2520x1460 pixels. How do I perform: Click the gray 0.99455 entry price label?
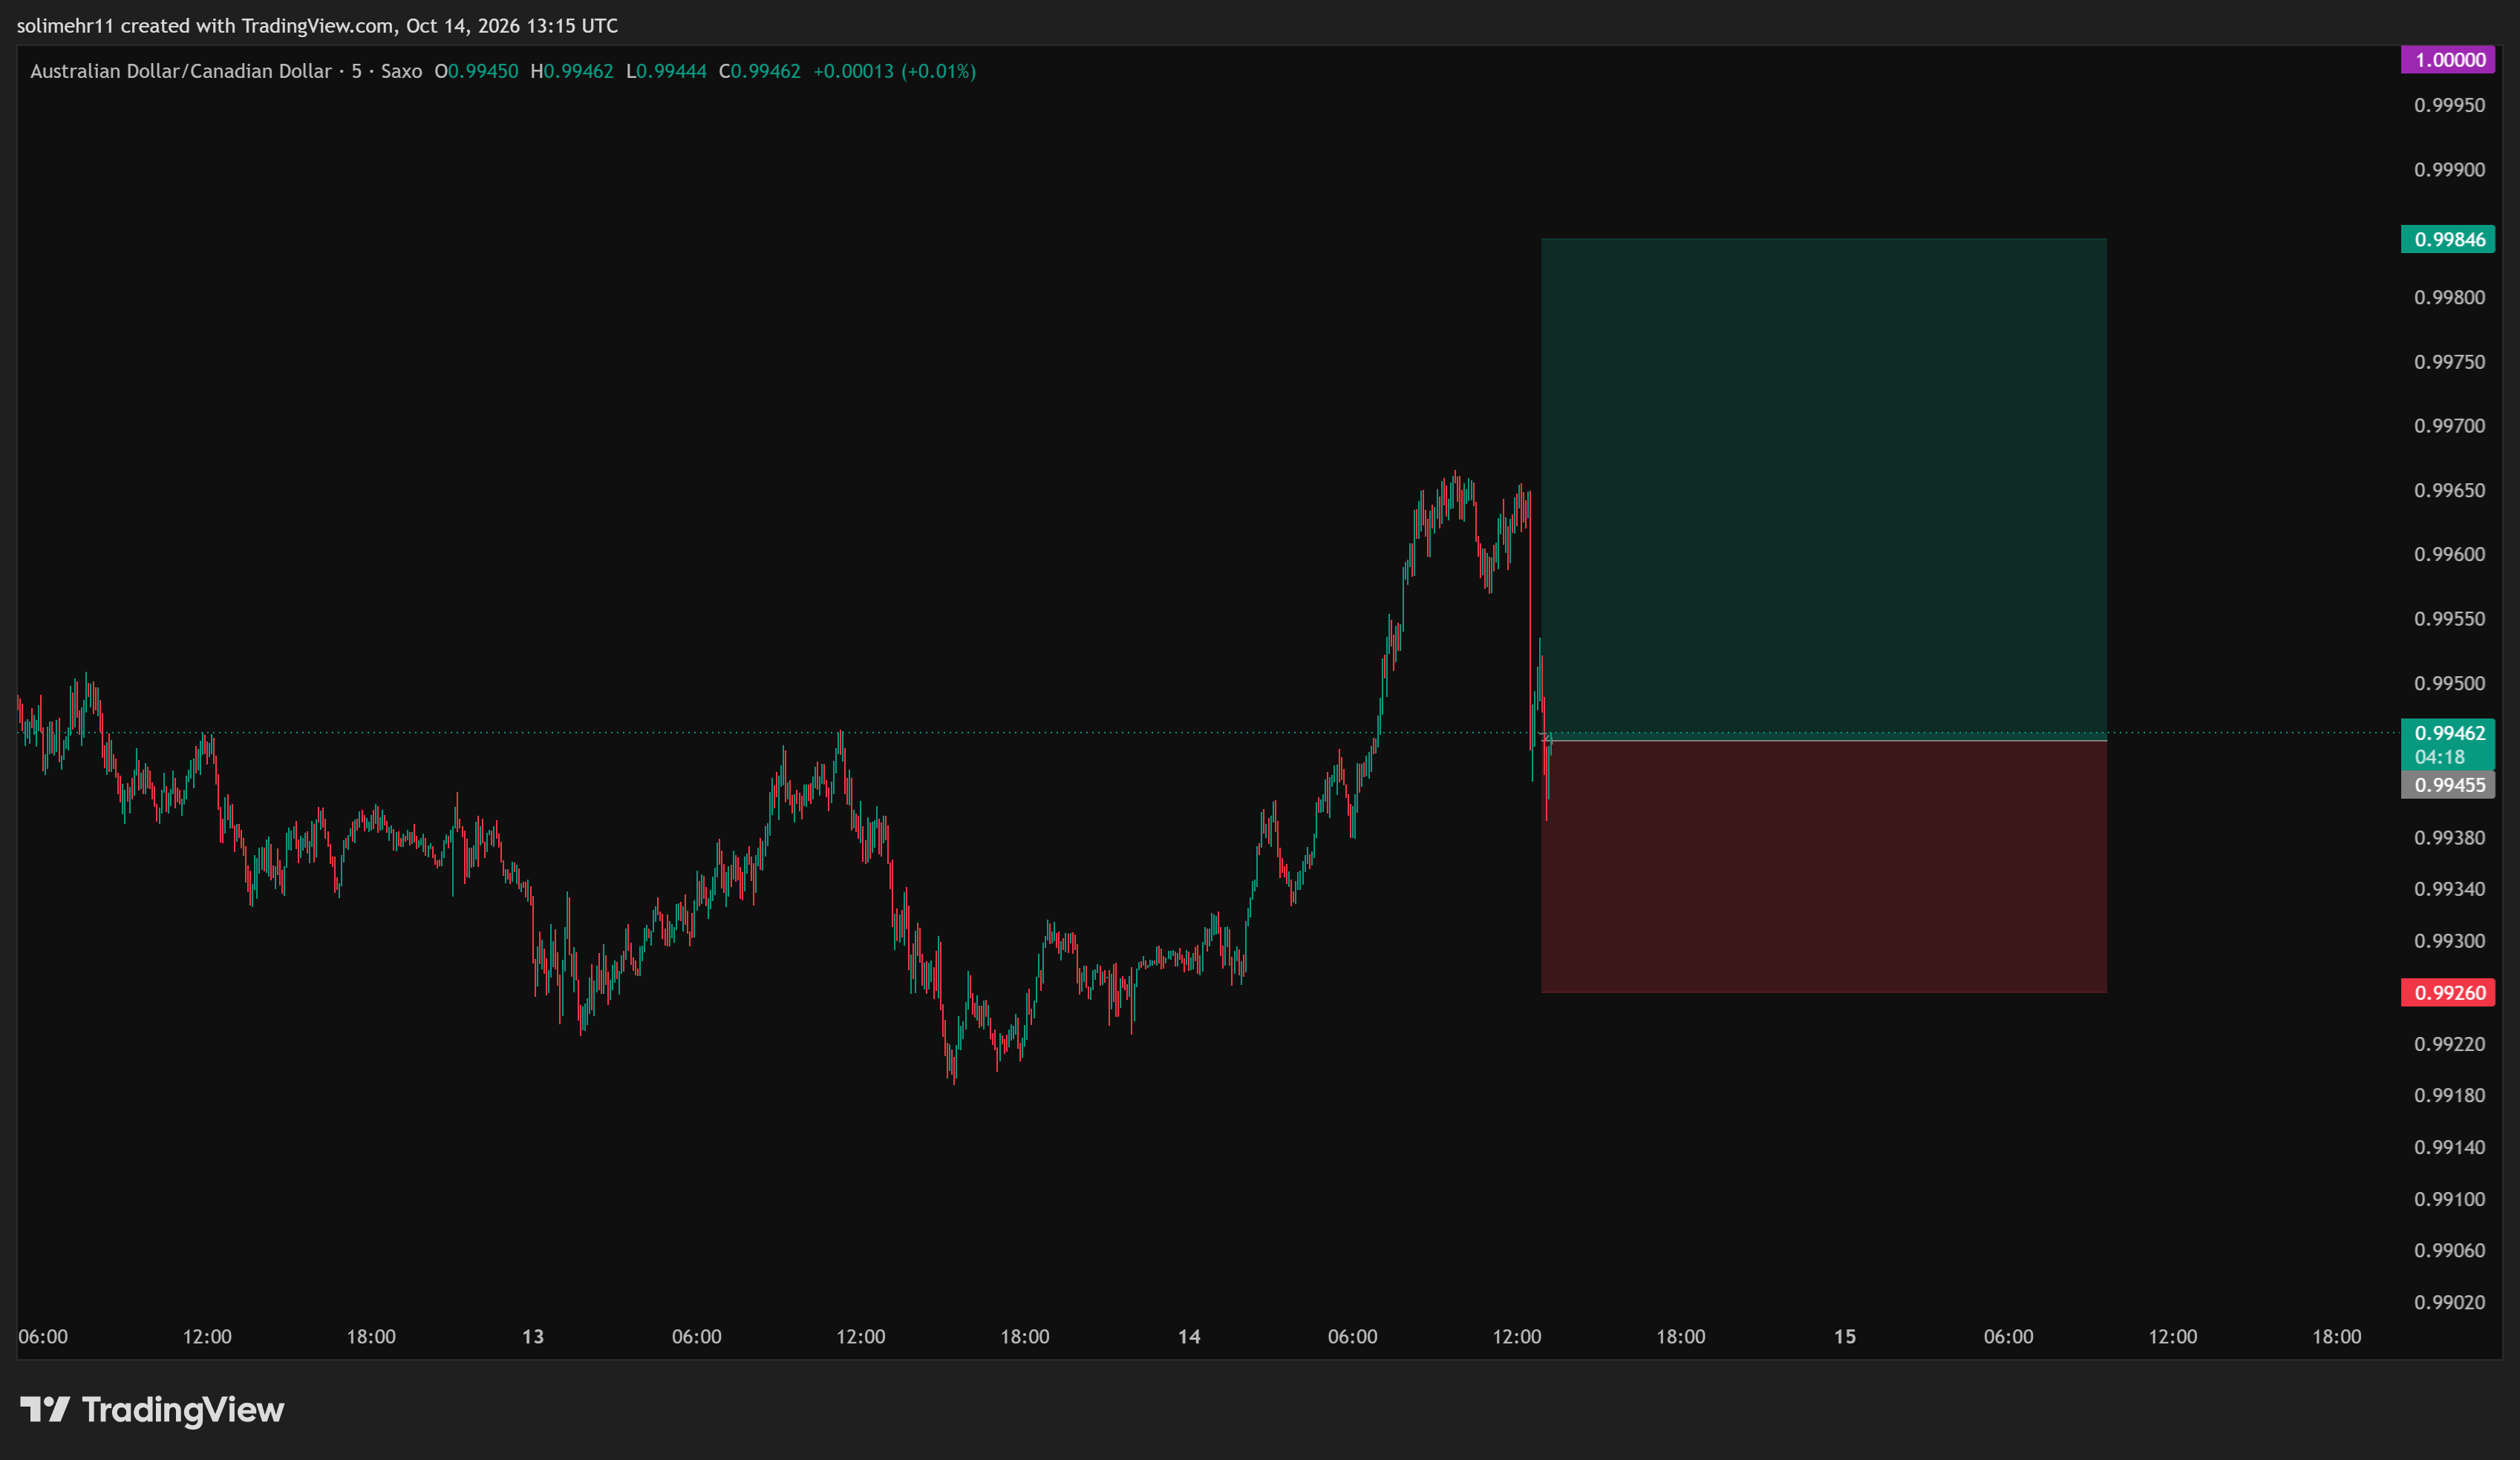point(2448,785)
